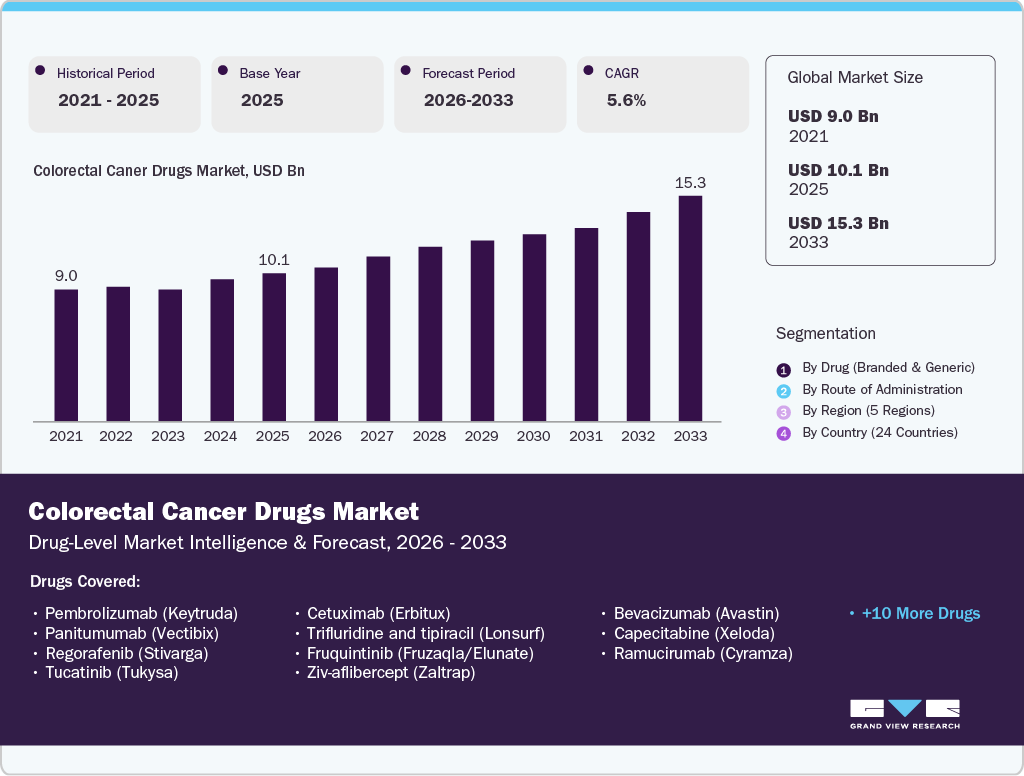Select the 2025 bar in the chart

[274, 347]
